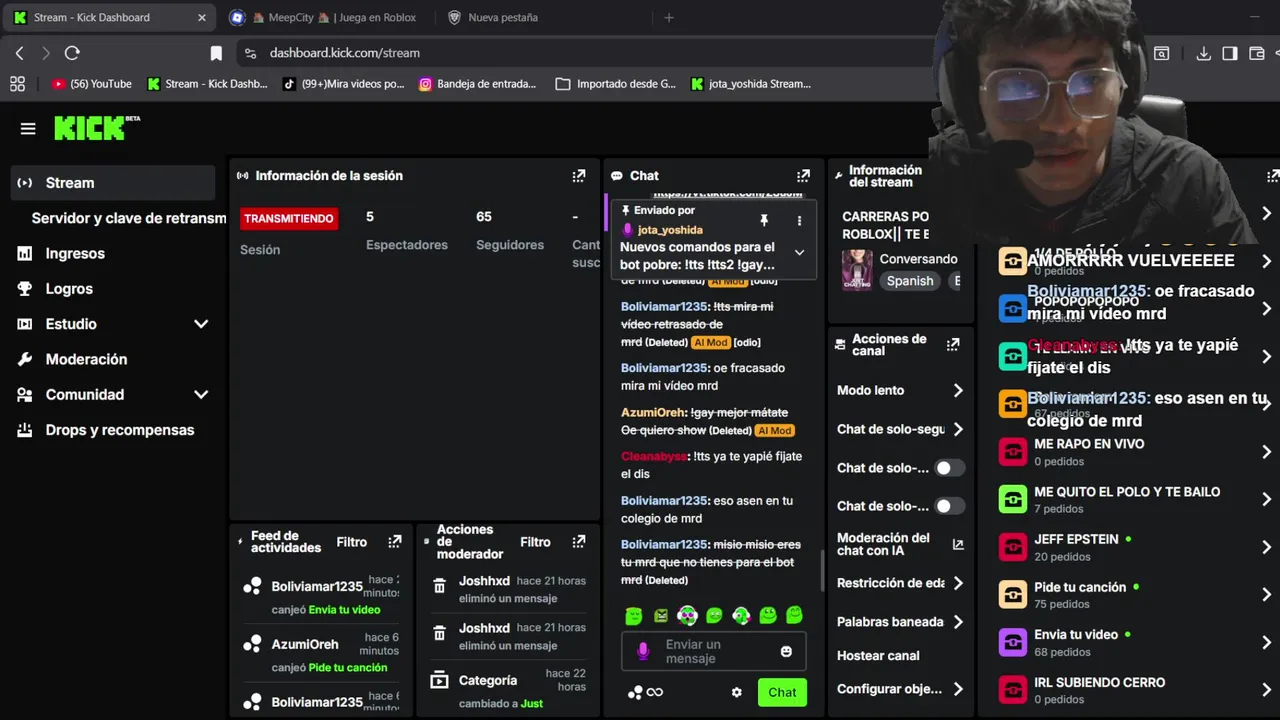Image resolution: width=1280 pixels, height=720 pixels.
Task: Click the emoji picker in message box
Action: coord(786,651)
